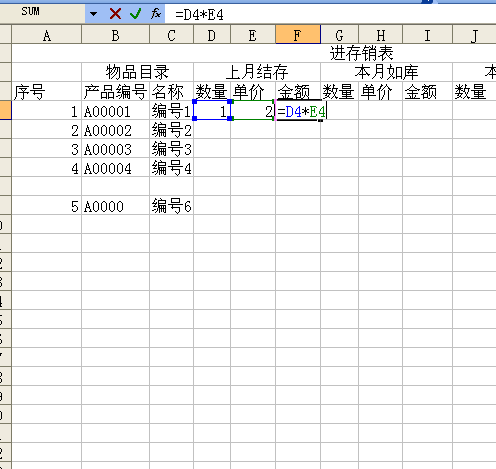Viewport: 496px width, 469px height.
Task: Click serial number 4 in column A
Action: 47,168
